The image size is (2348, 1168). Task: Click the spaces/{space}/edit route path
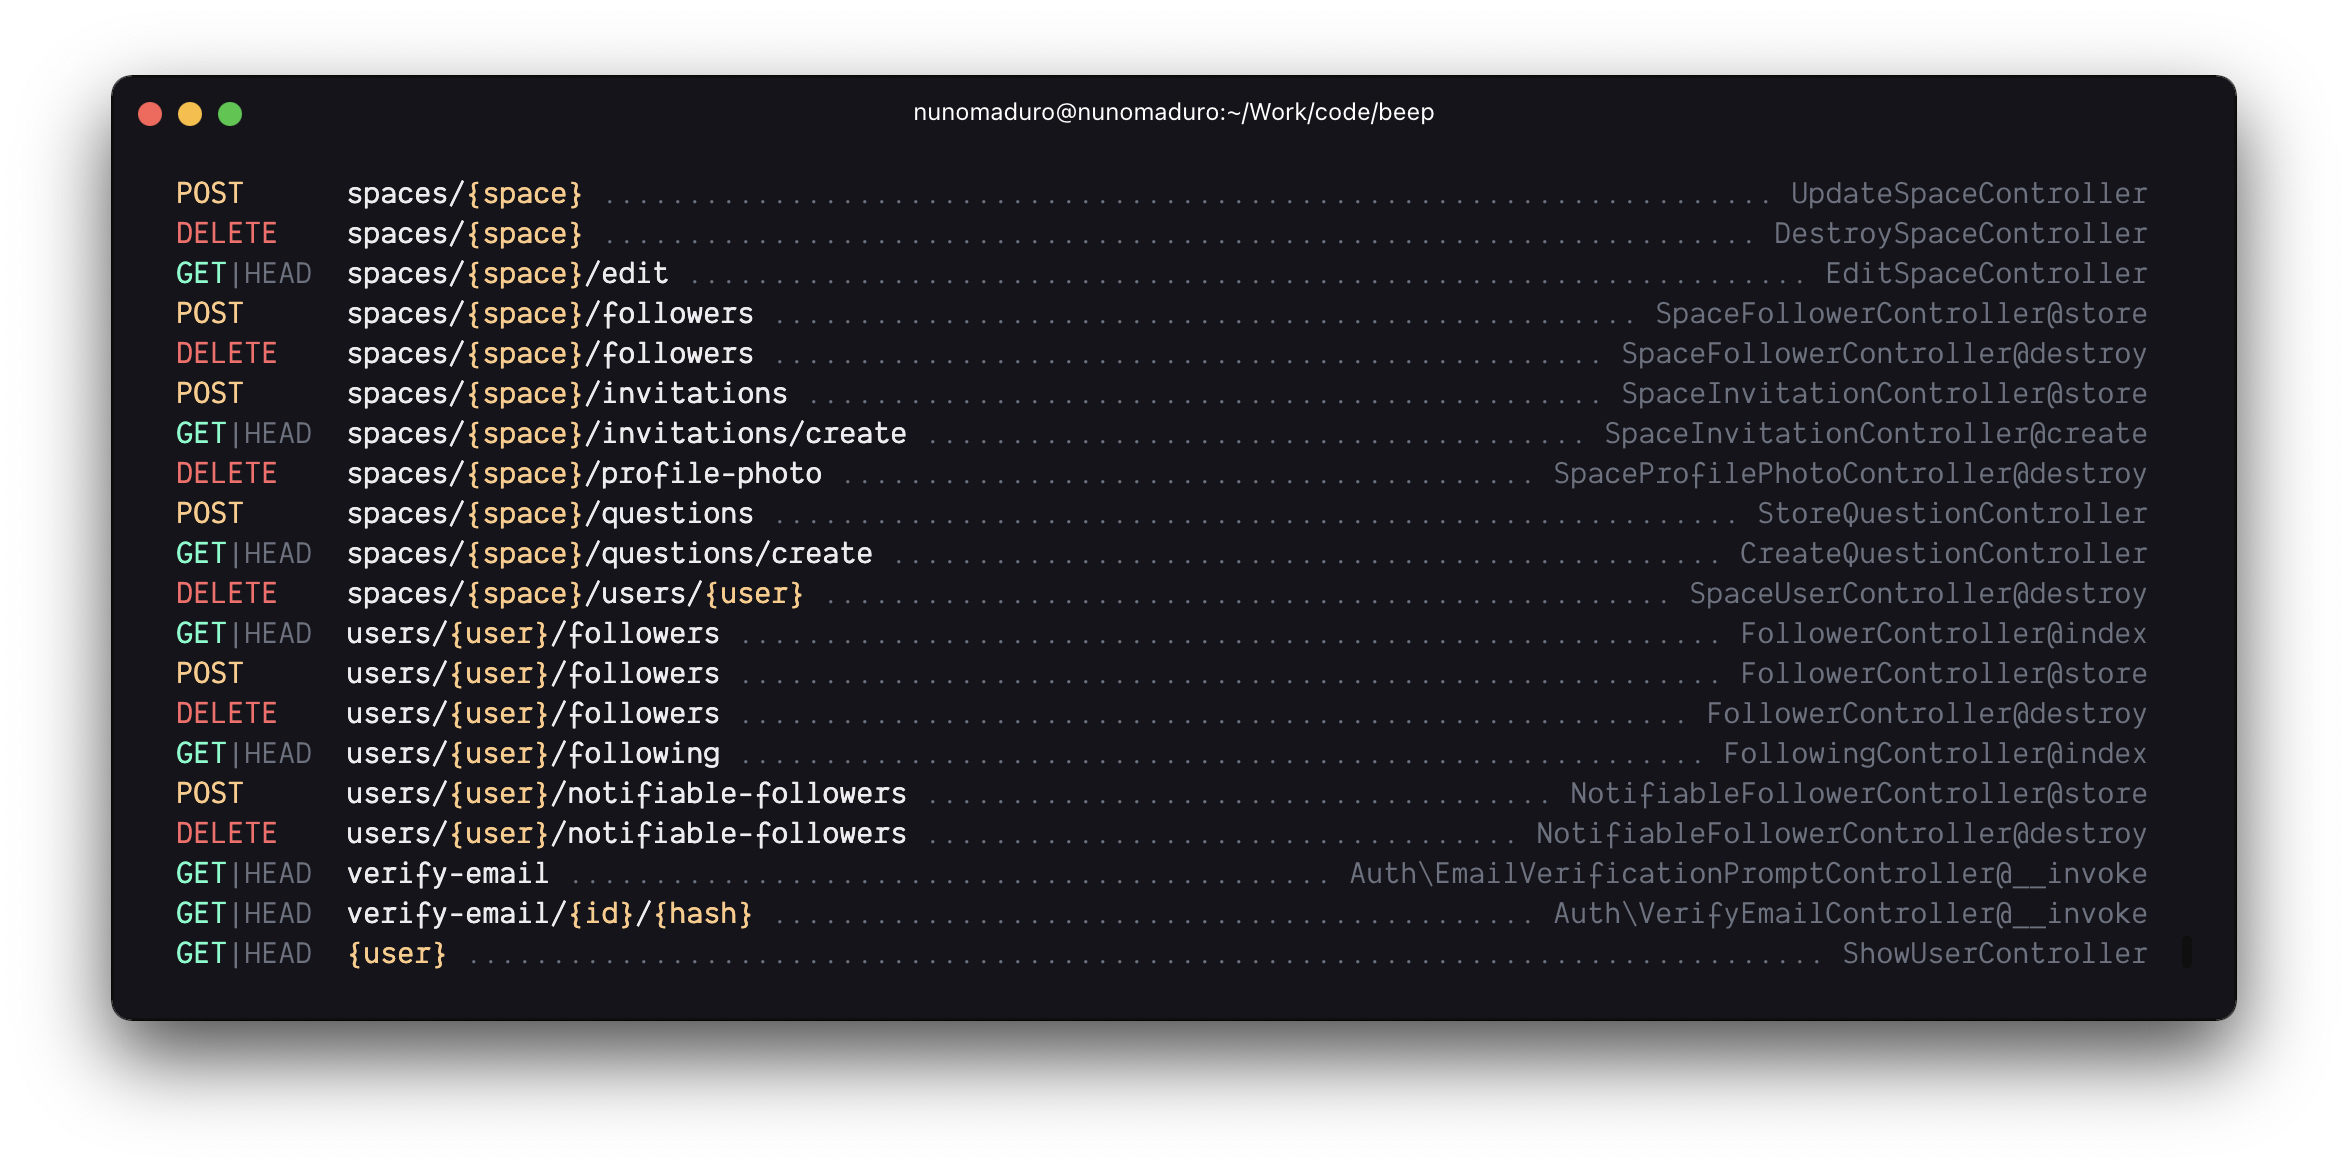509,273
